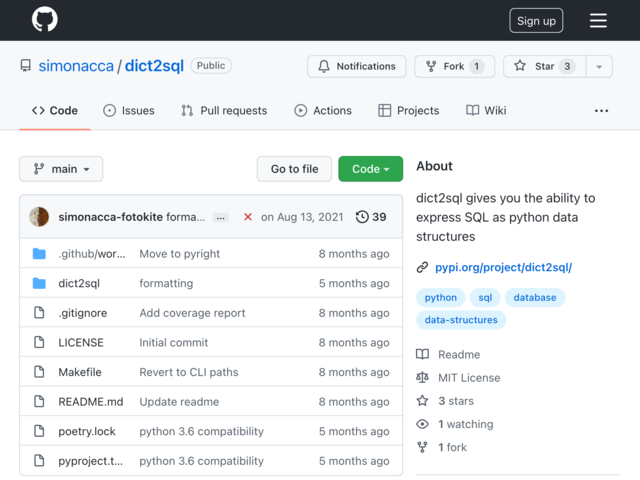640x480 pixels.
Task: Open the Pull requests tab
Action: point(224,111)
